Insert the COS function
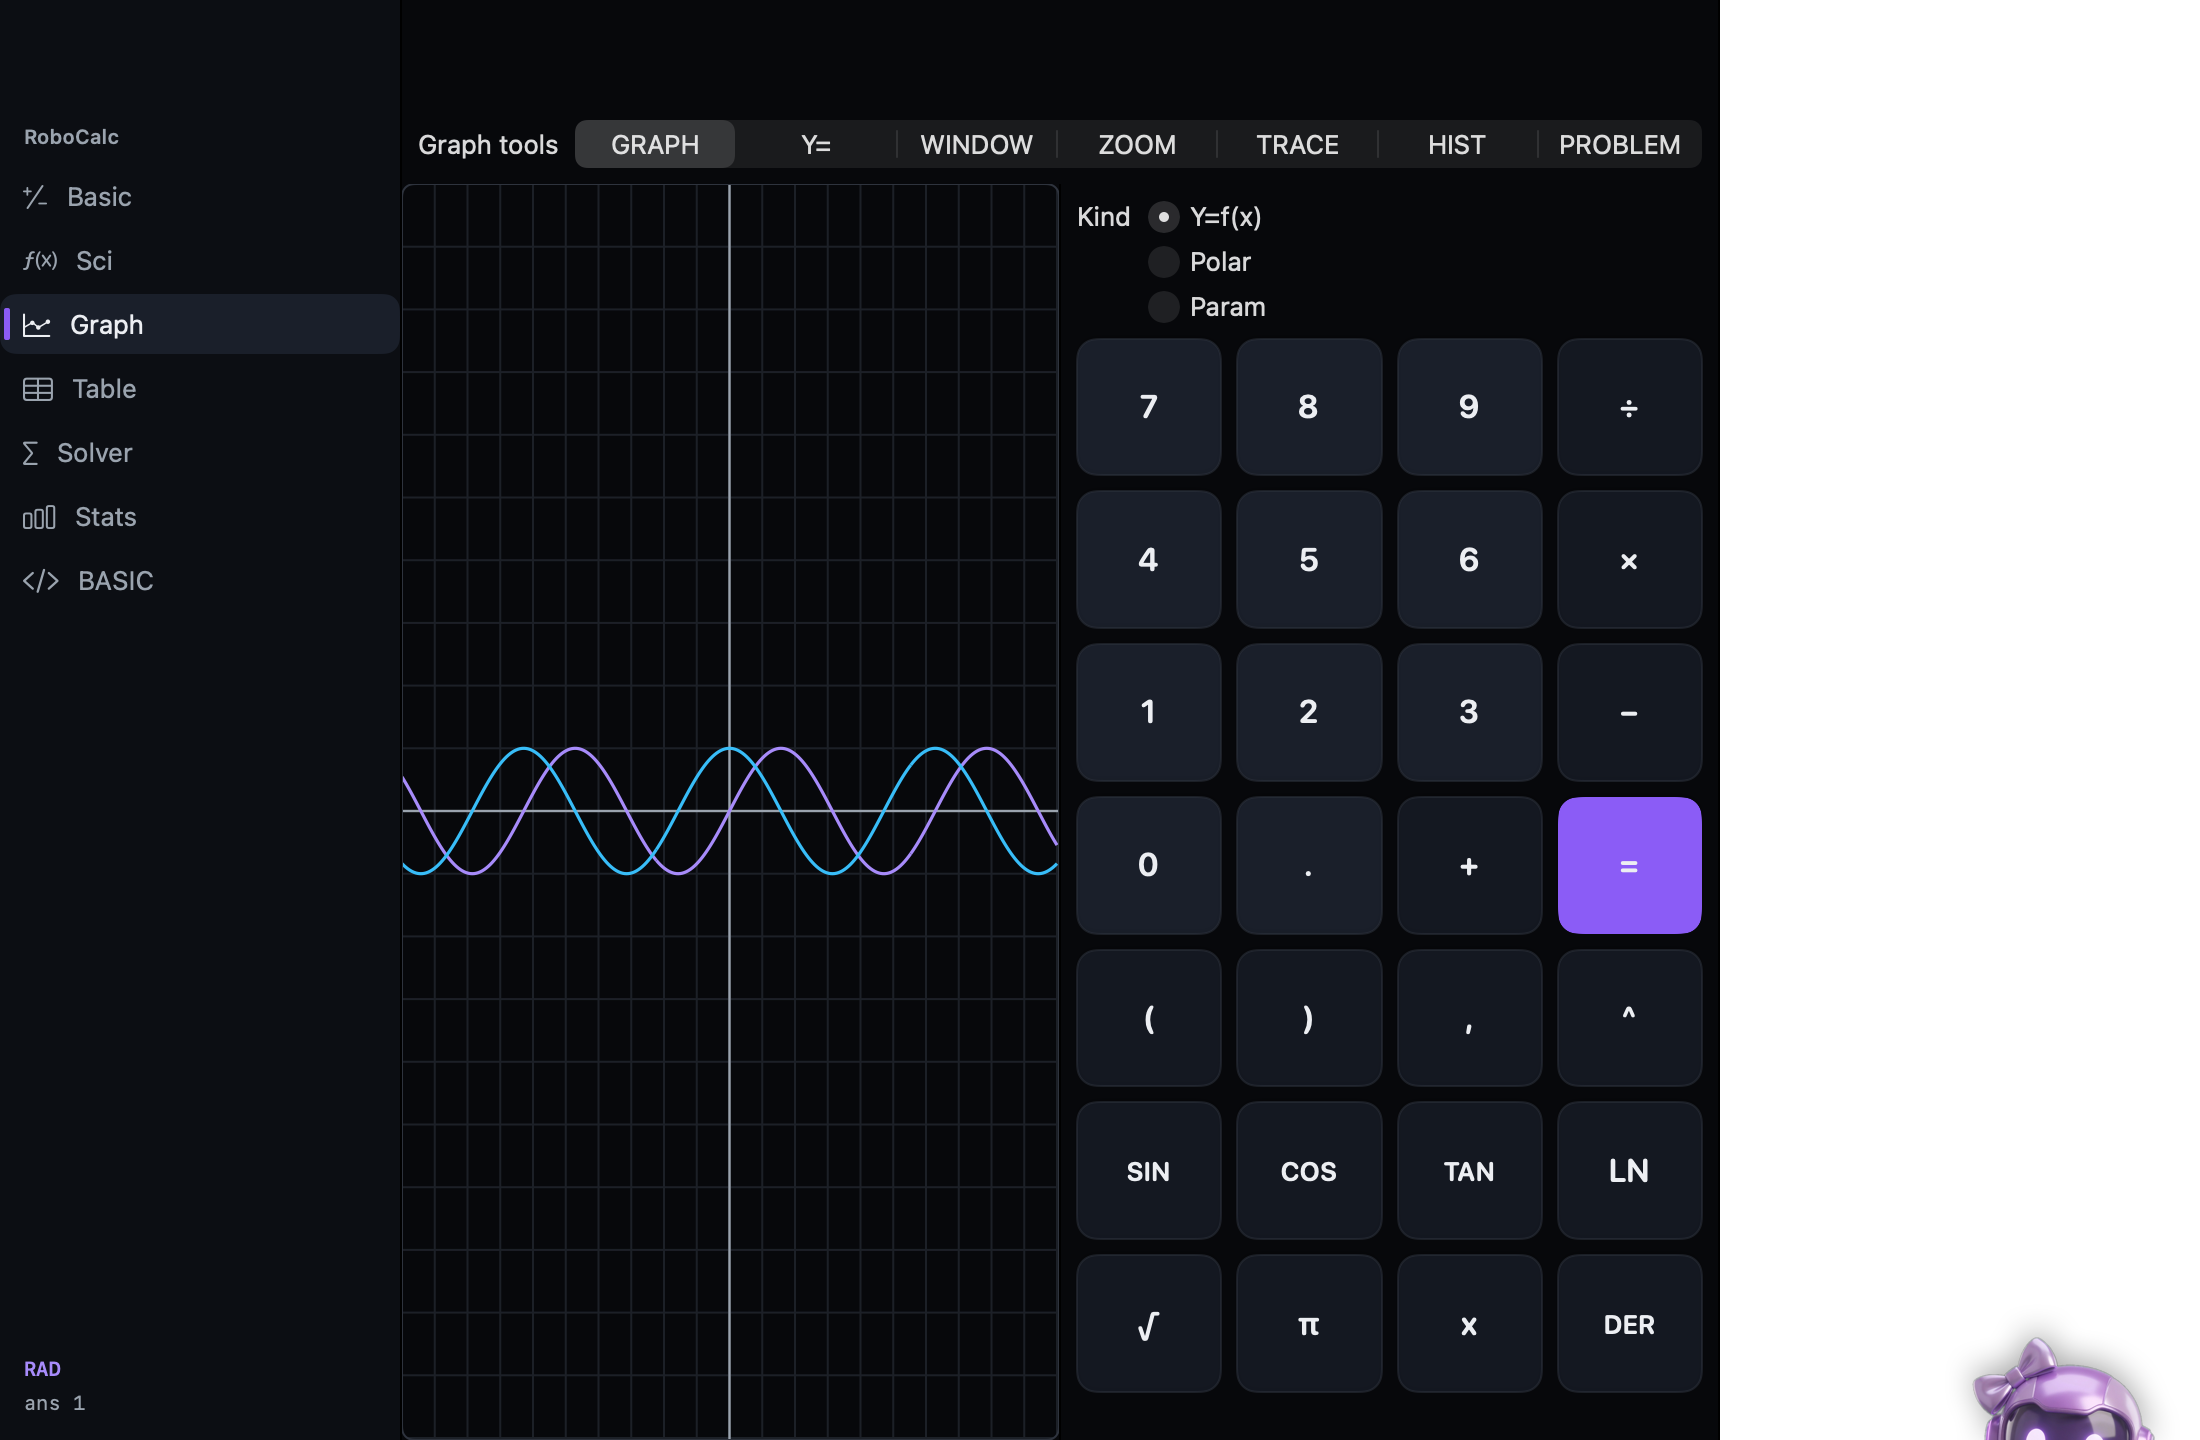 1309,1171
